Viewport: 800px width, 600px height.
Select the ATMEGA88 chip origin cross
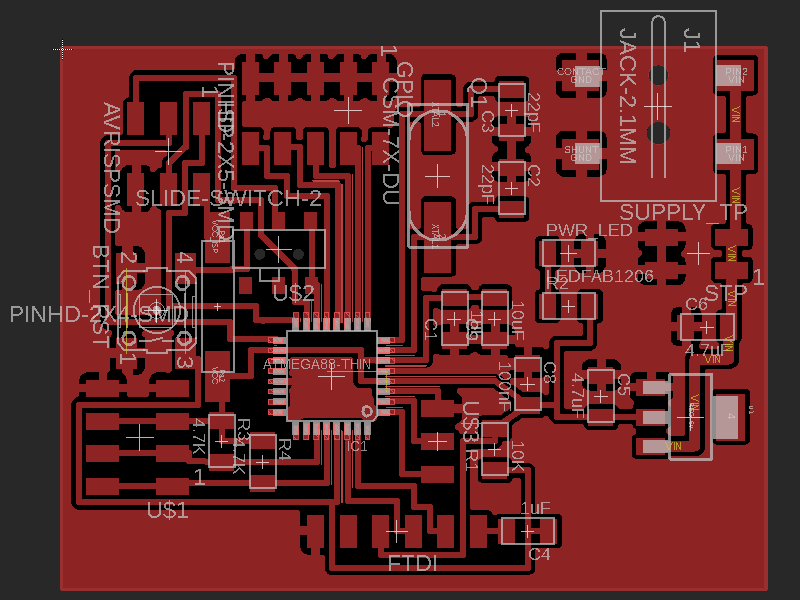pyautogui.click(x=332, y=378)
